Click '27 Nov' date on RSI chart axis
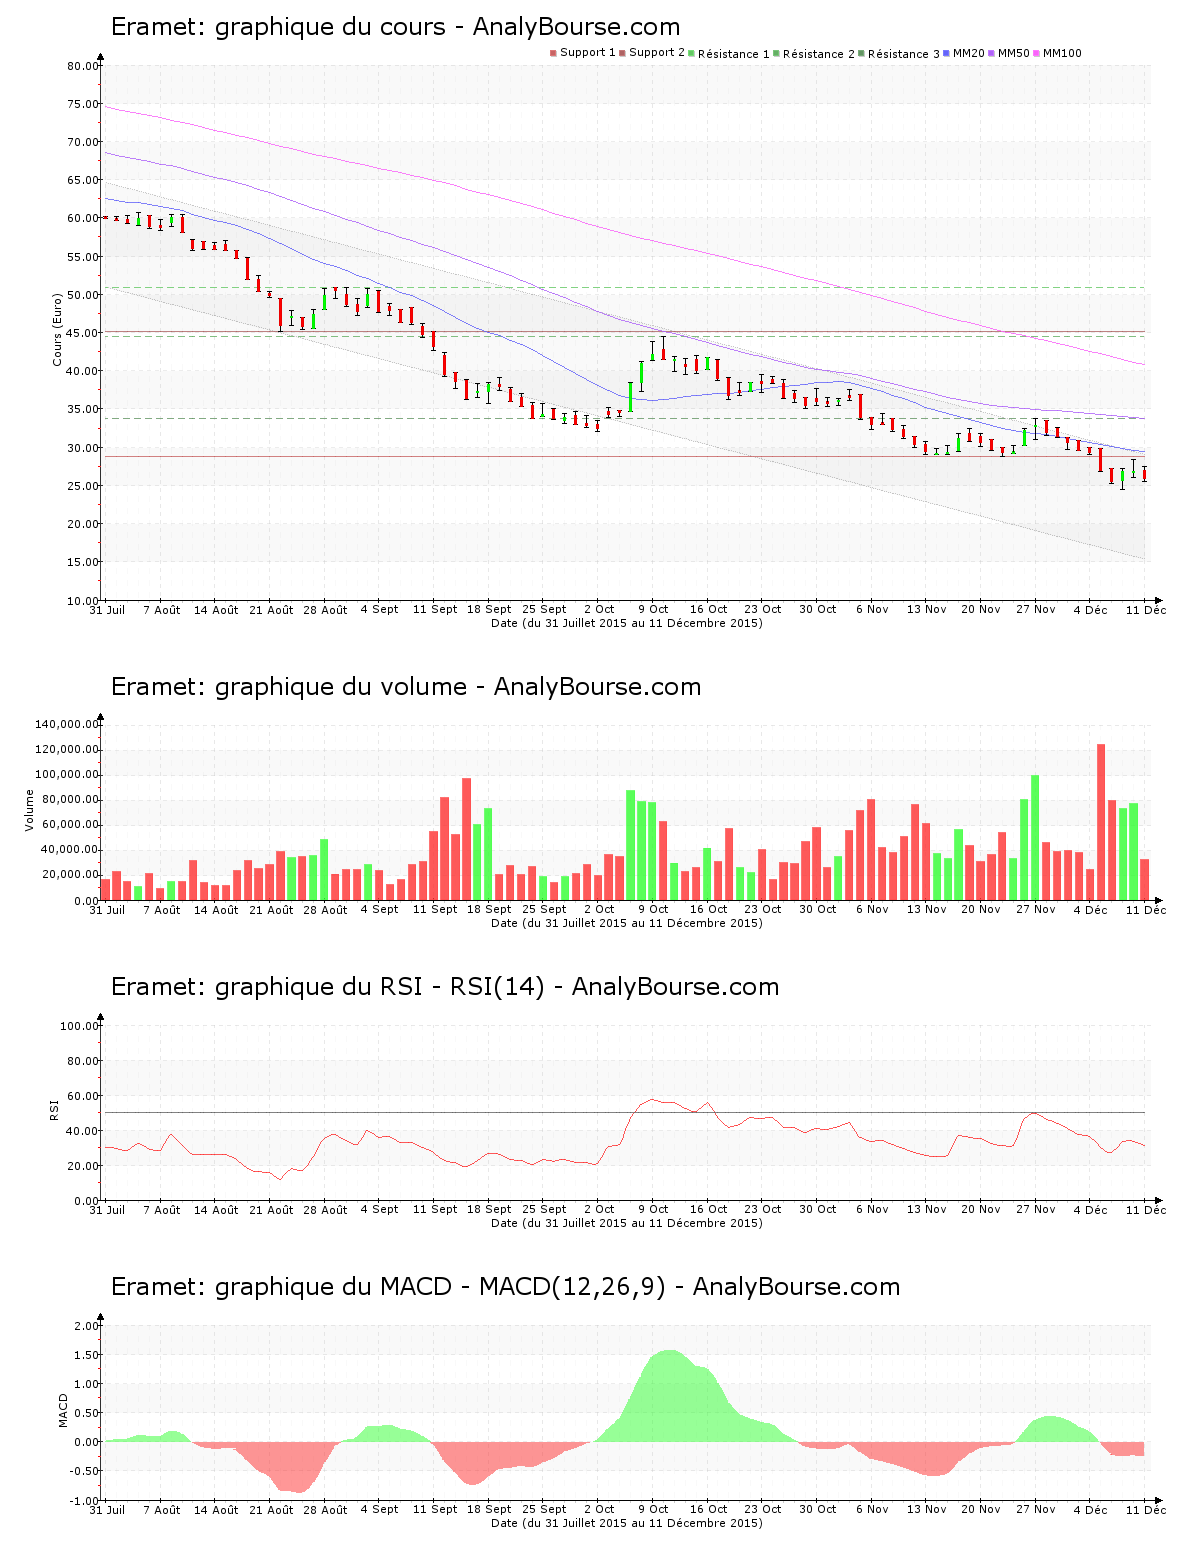The height and width of the screenshot is (1550, 1200). tap(1036, 1209)
